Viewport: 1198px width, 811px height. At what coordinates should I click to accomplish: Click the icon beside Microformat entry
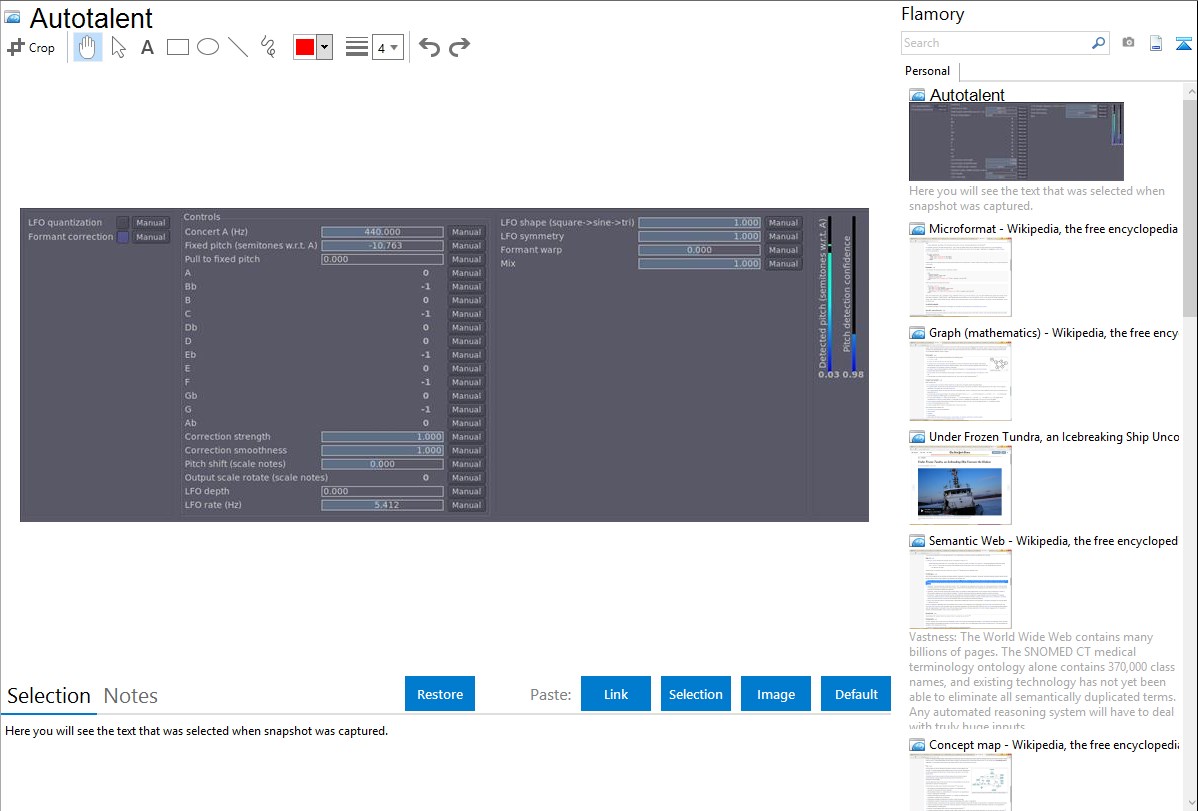click(x=917, y=229)
